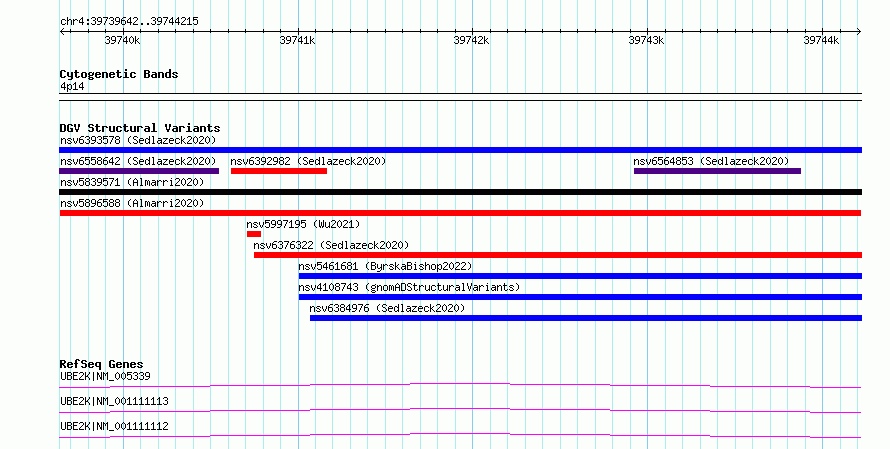Open the nsv6384976 (Sedlazeck2020) label
Viewport: 890px width, 449px height.
pos(387,308)
